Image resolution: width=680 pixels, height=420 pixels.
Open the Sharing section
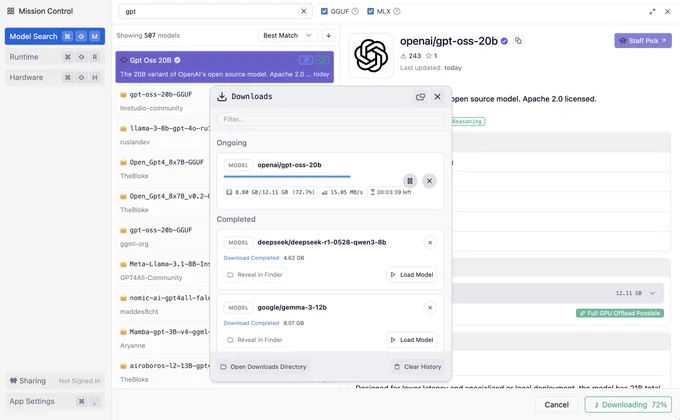point(55,381)
